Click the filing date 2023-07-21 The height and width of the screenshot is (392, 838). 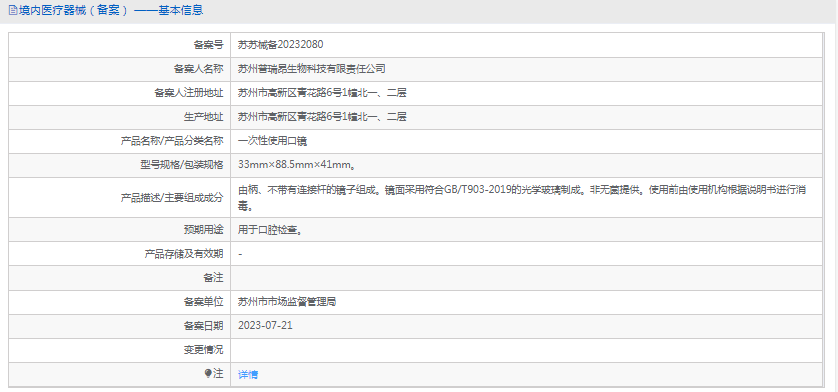pos(265,326)
